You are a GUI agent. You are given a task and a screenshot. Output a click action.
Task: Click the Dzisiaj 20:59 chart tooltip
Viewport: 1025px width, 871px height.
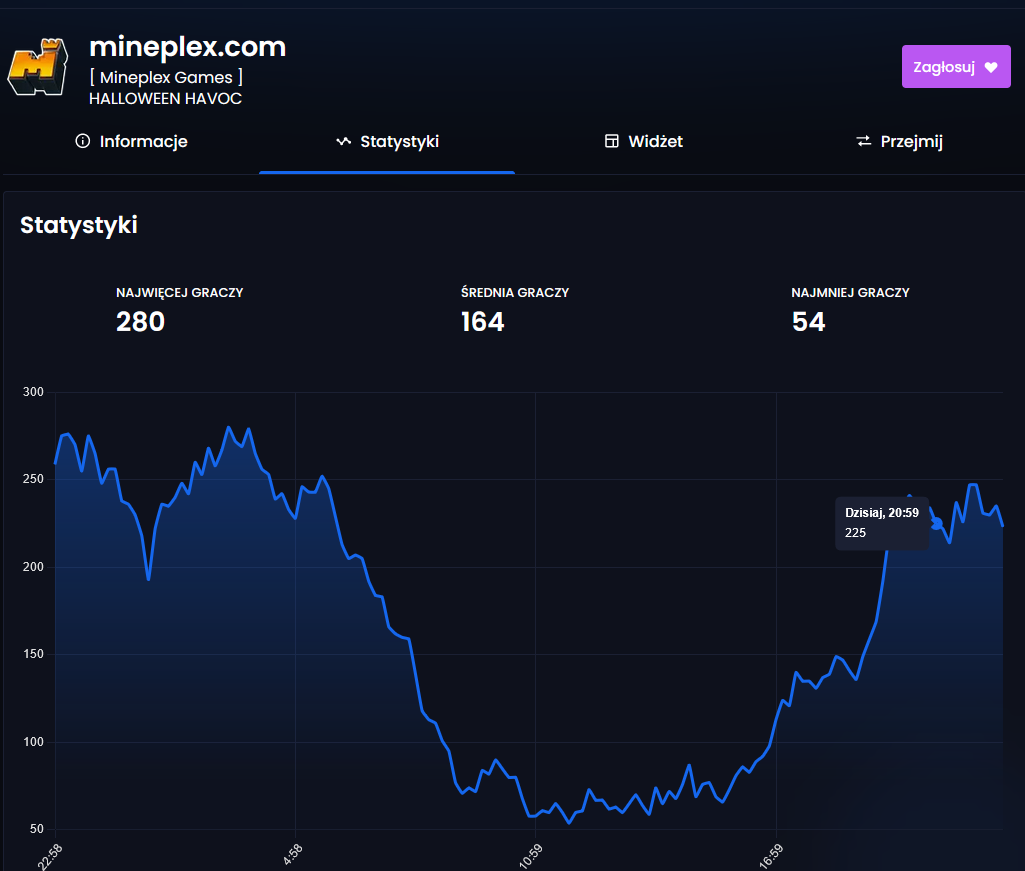(x=882, y=522)
